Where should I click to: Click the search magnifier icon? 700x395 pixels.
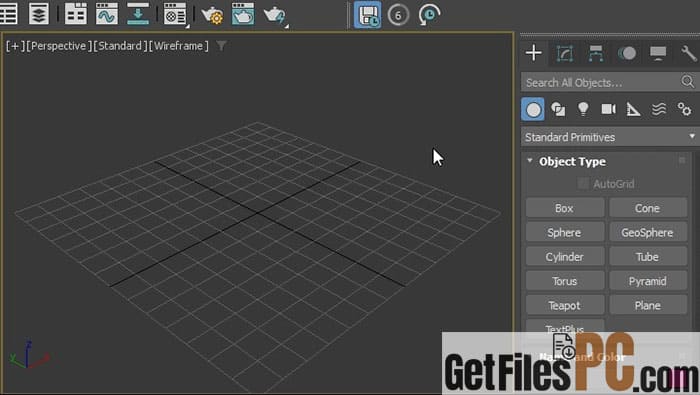coord(688,82)
